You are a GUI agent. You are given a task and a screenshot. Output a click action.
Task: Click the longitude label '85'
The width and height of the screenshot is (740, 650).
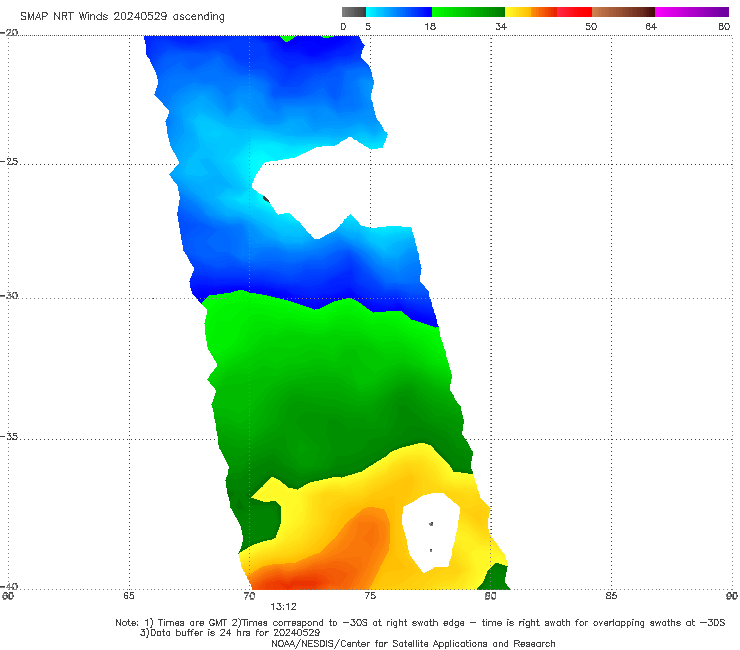click(x=611, y=596)
